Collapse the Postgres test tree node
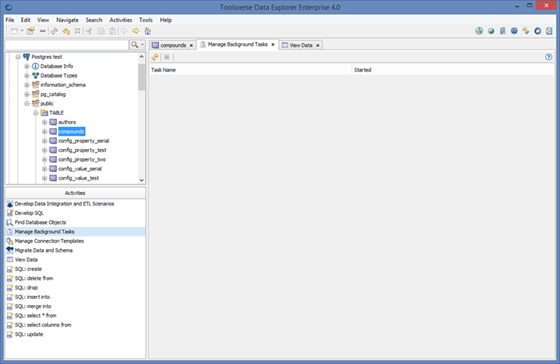 click(x=18, y=57)
